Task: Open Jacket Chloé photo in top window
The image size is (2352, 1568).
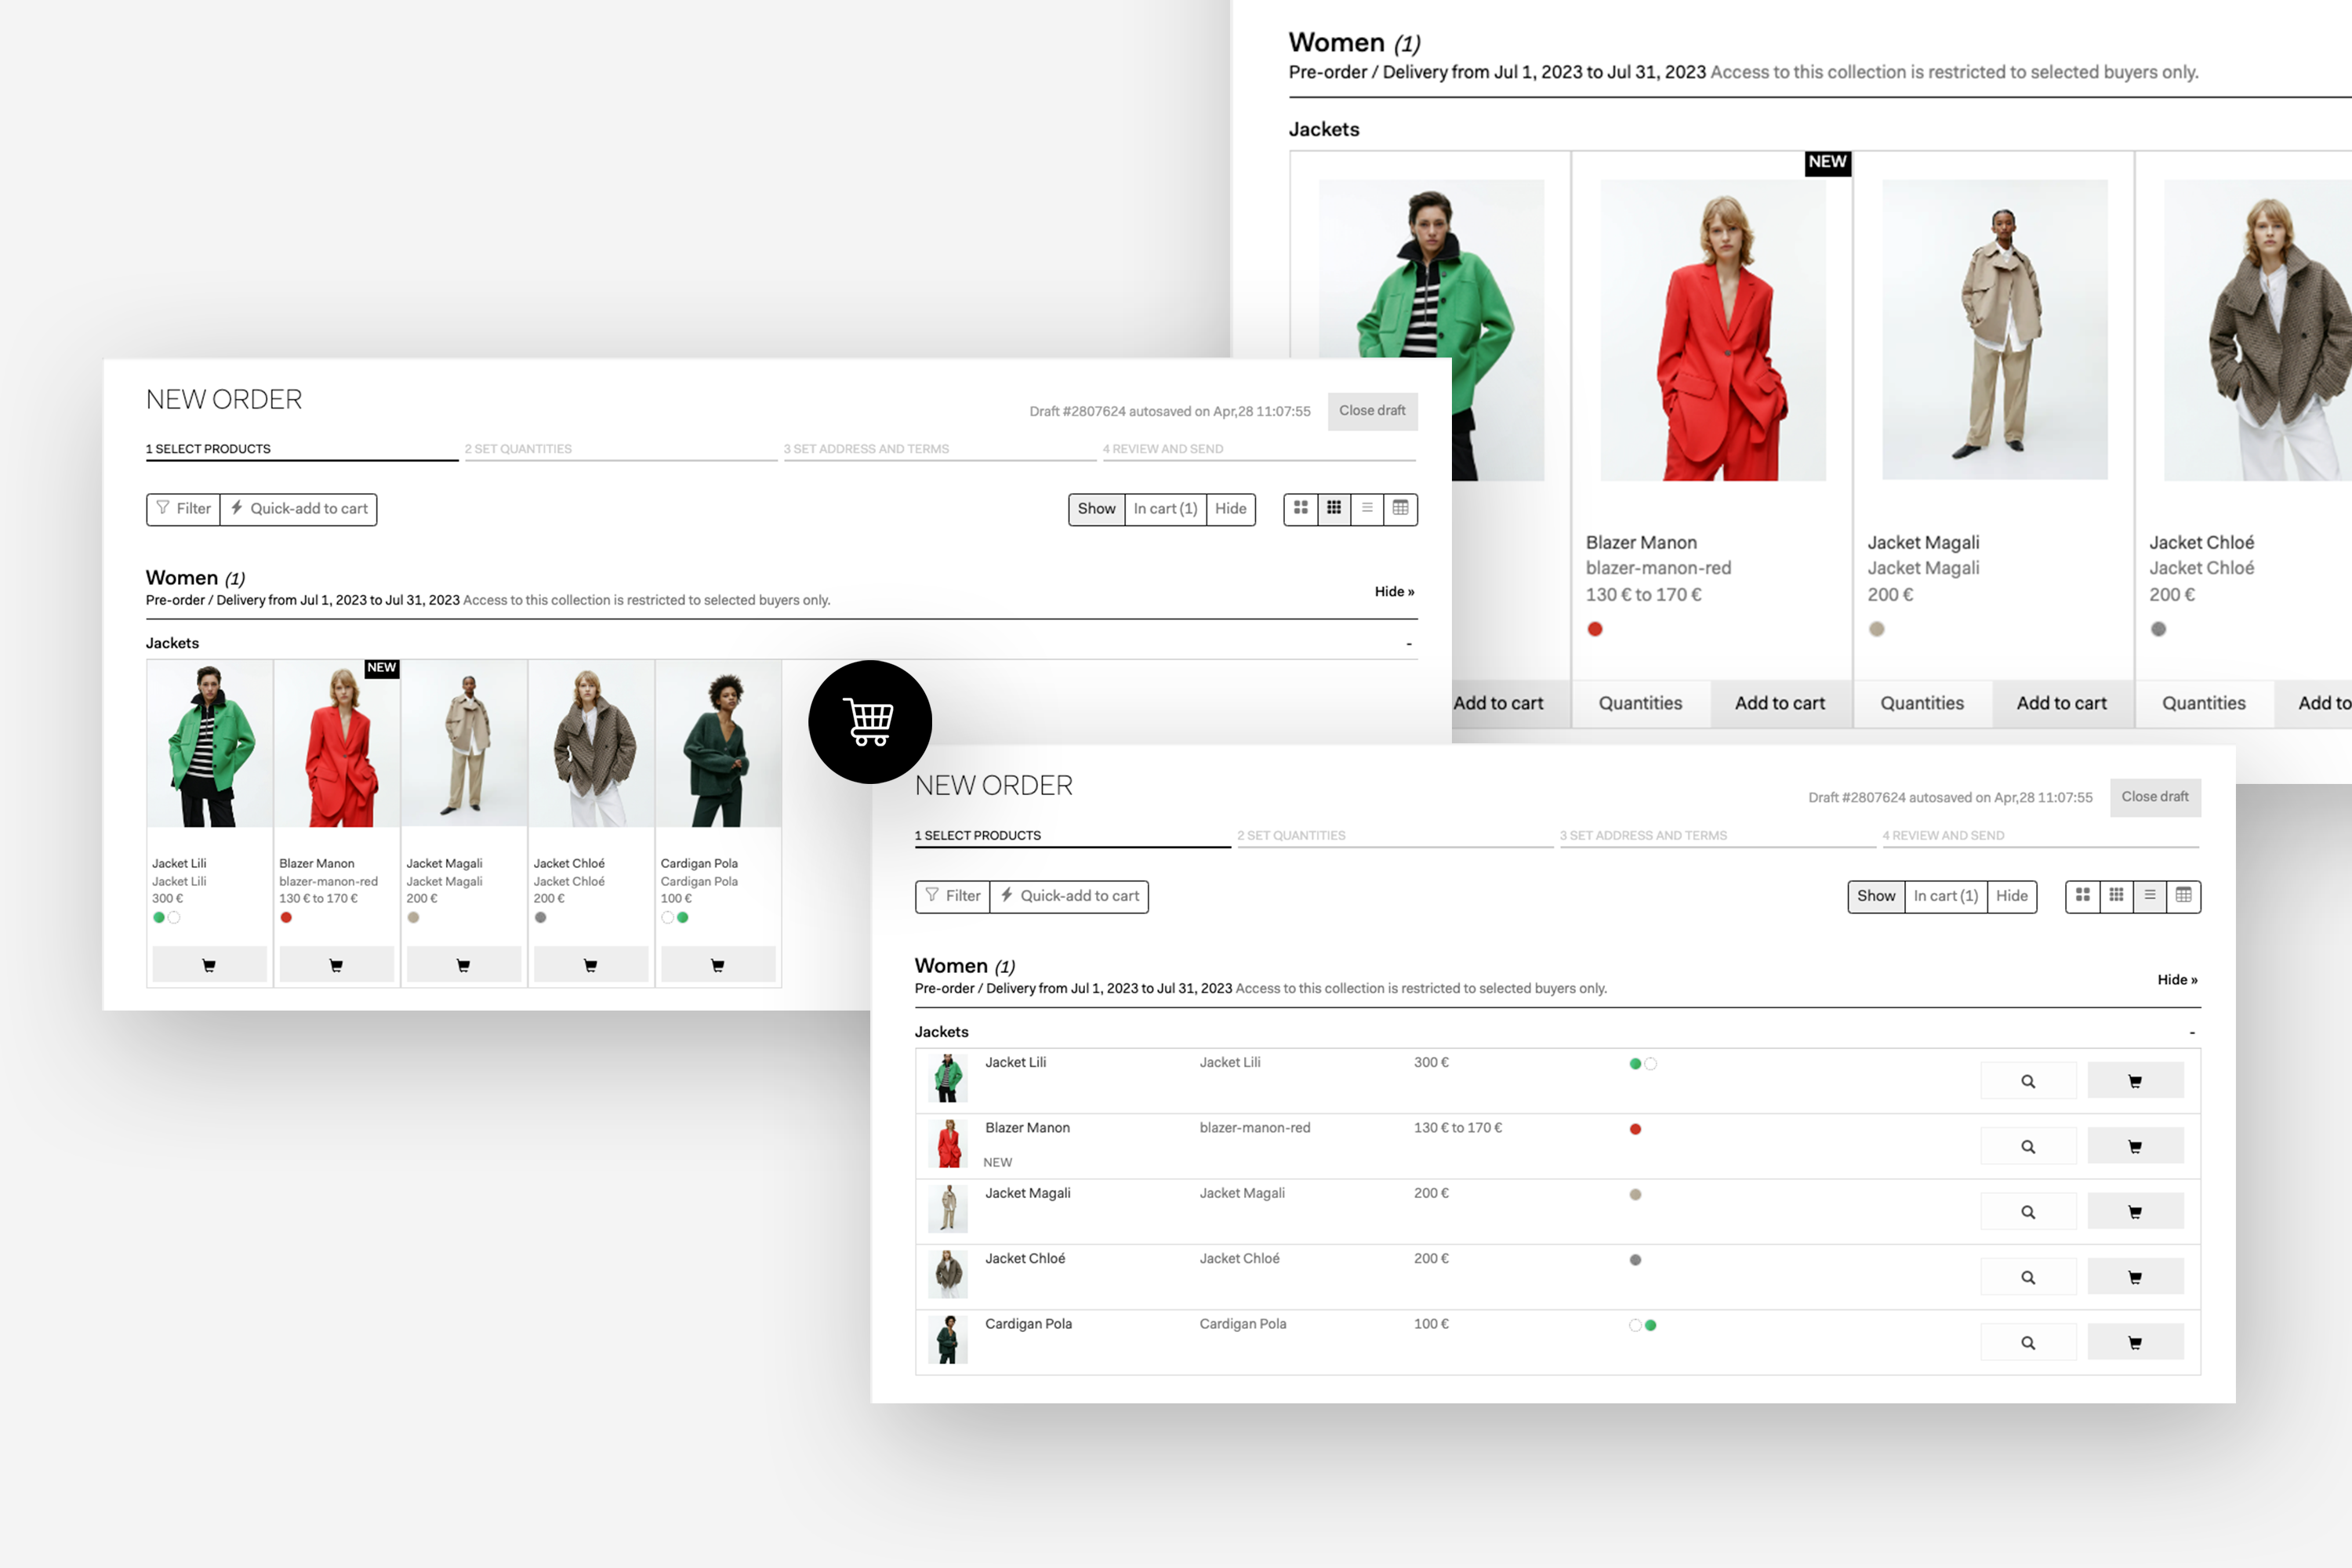Action: (x=2257, y=330)
